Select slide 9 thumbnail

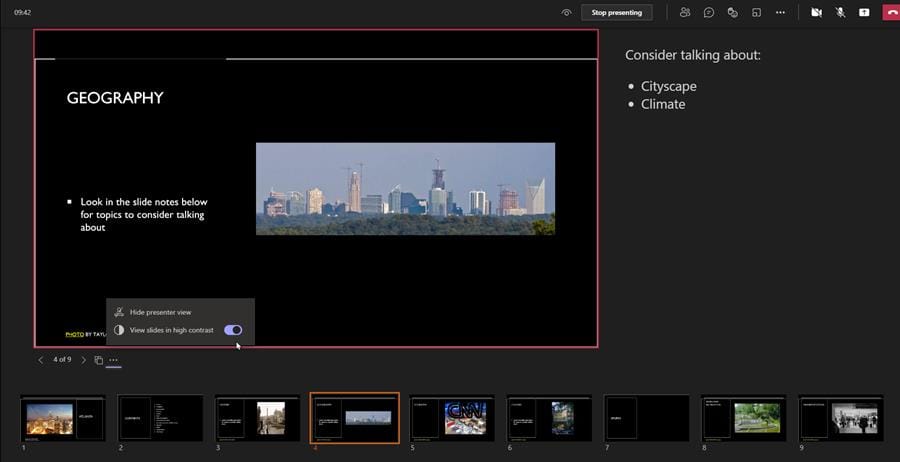pyautogui.click(x=841, y=418)
